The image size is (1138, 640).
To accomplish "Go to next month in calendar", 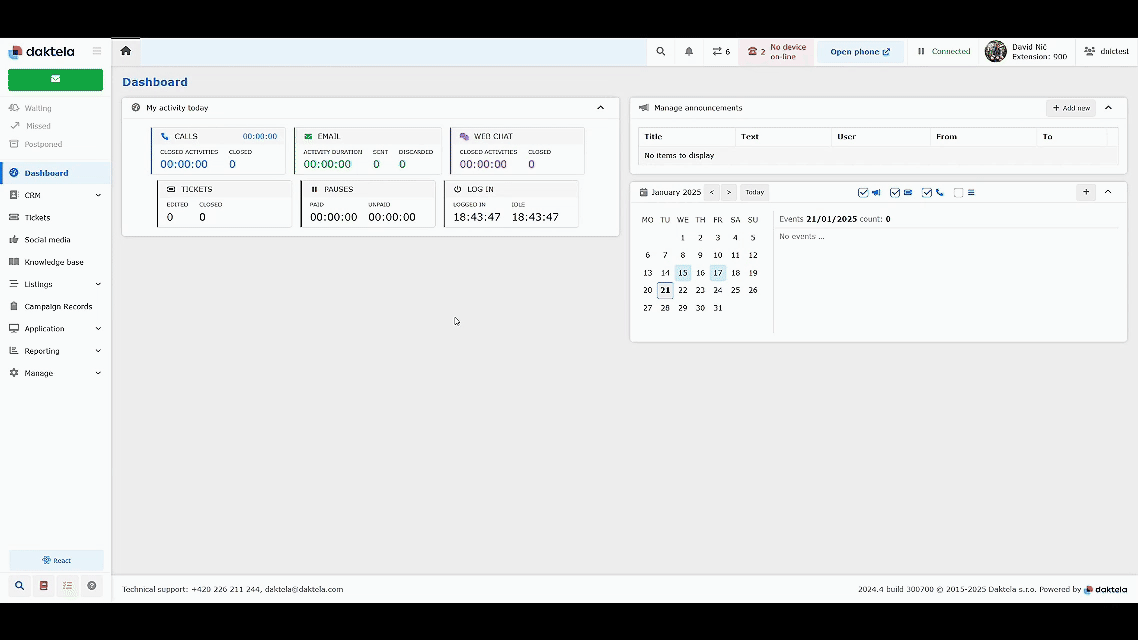I will [x=729, y=192].
